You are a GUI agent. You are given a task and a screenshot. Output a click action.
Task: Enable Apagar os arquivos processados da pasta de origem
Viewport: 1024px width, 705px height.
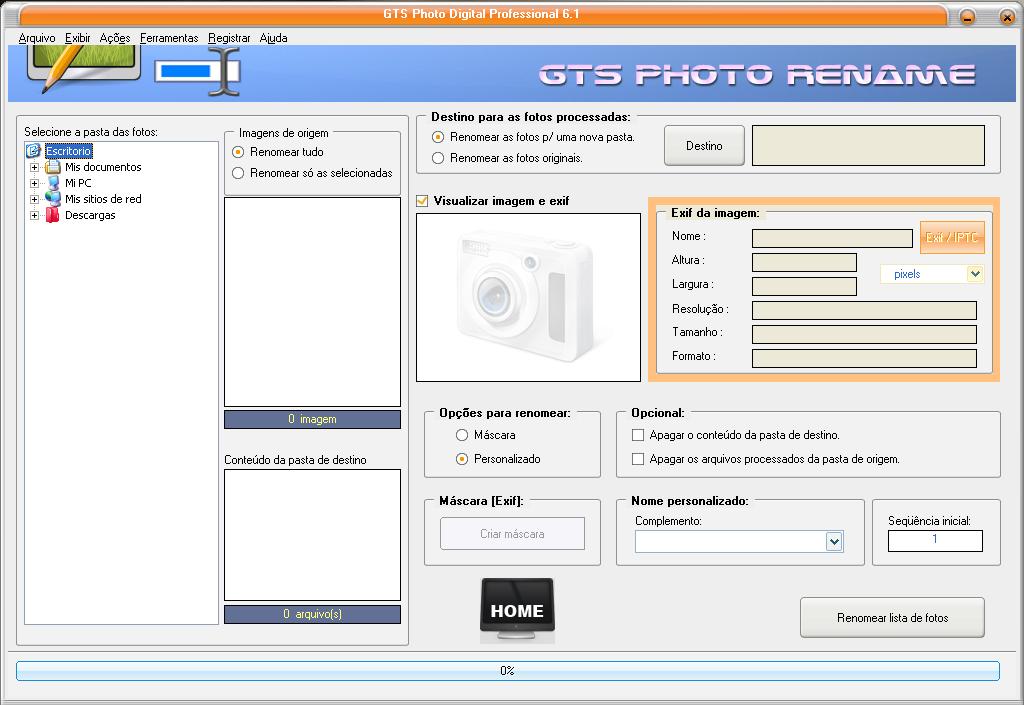tap(638, 459)
